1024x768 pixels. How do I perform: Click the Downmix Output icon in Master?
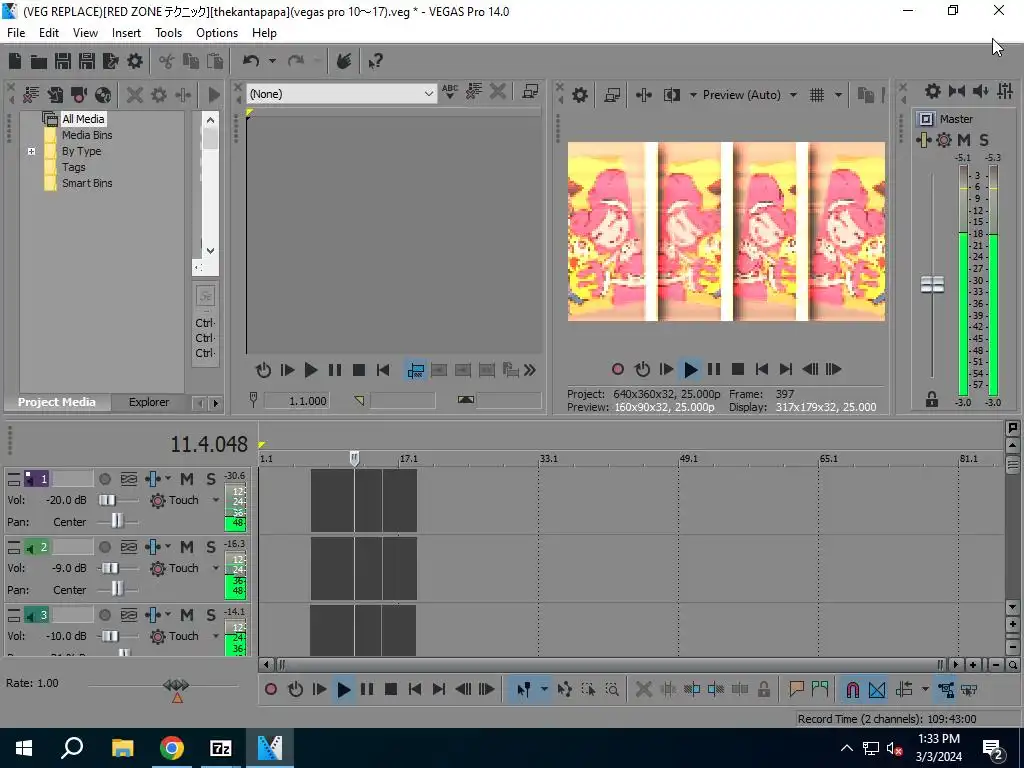(x=957, y=91)
